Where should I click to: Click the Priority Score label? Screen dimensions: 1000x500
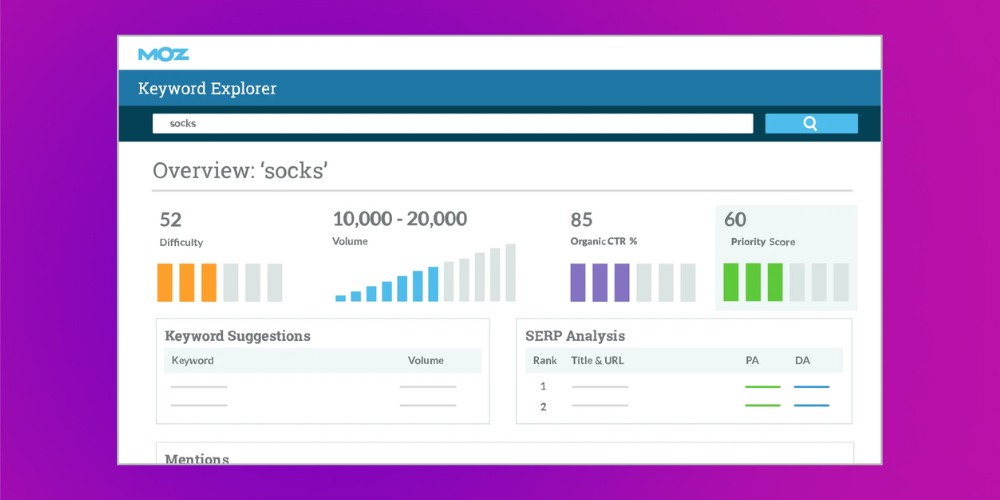point(763,242)
